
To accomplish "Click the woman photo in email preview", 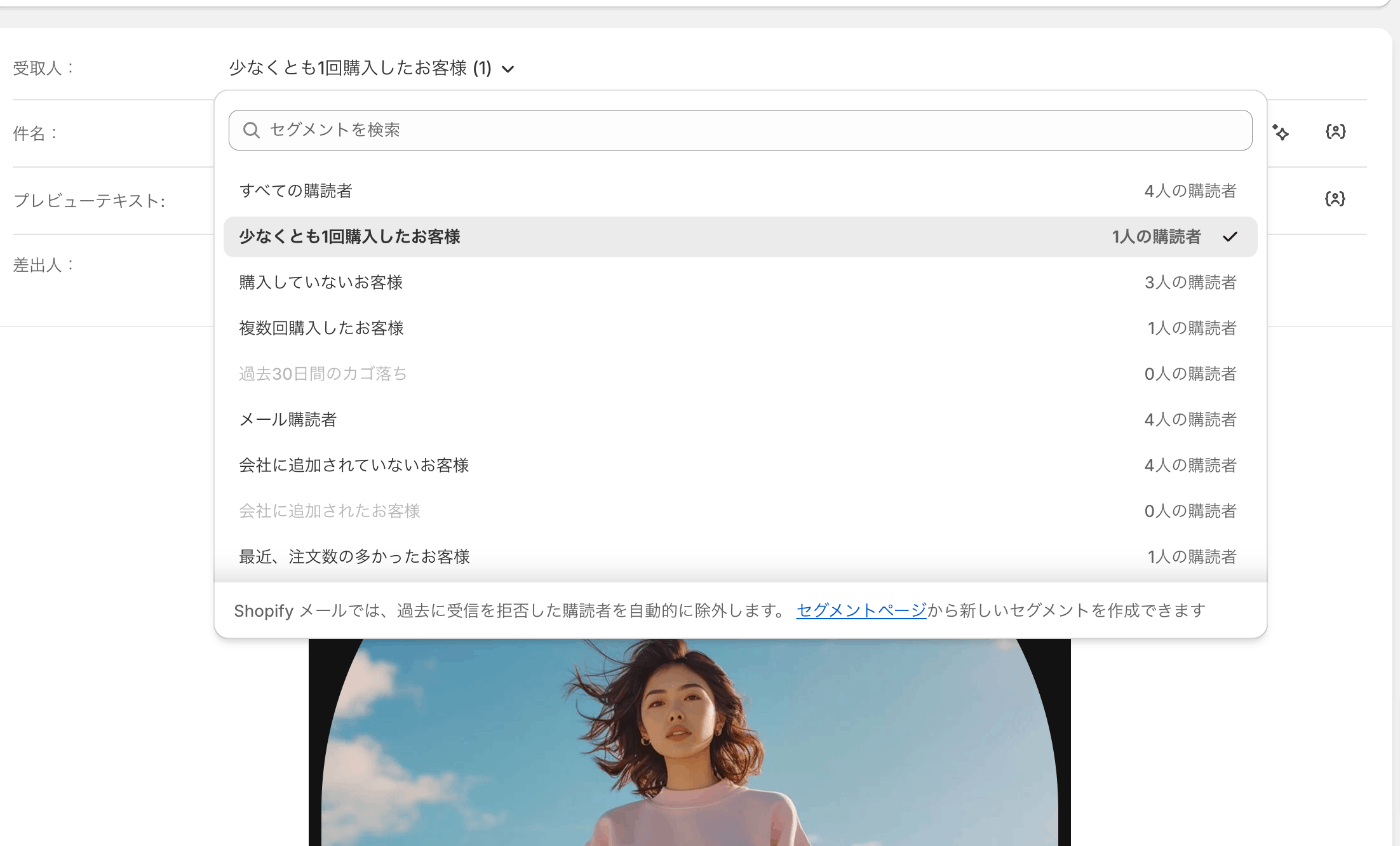I will click(x=690, y=742).
